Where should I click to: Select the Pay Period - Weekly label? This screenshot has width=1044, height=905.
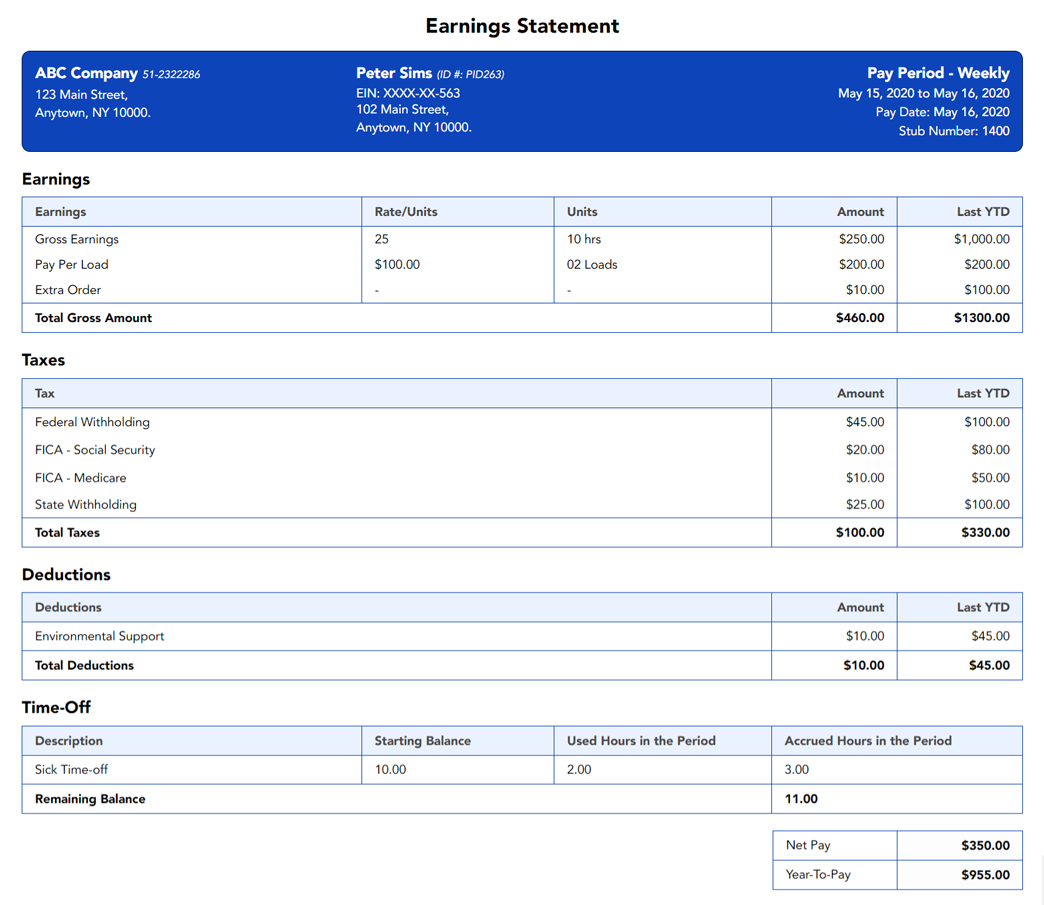click(x=938, y=72)
